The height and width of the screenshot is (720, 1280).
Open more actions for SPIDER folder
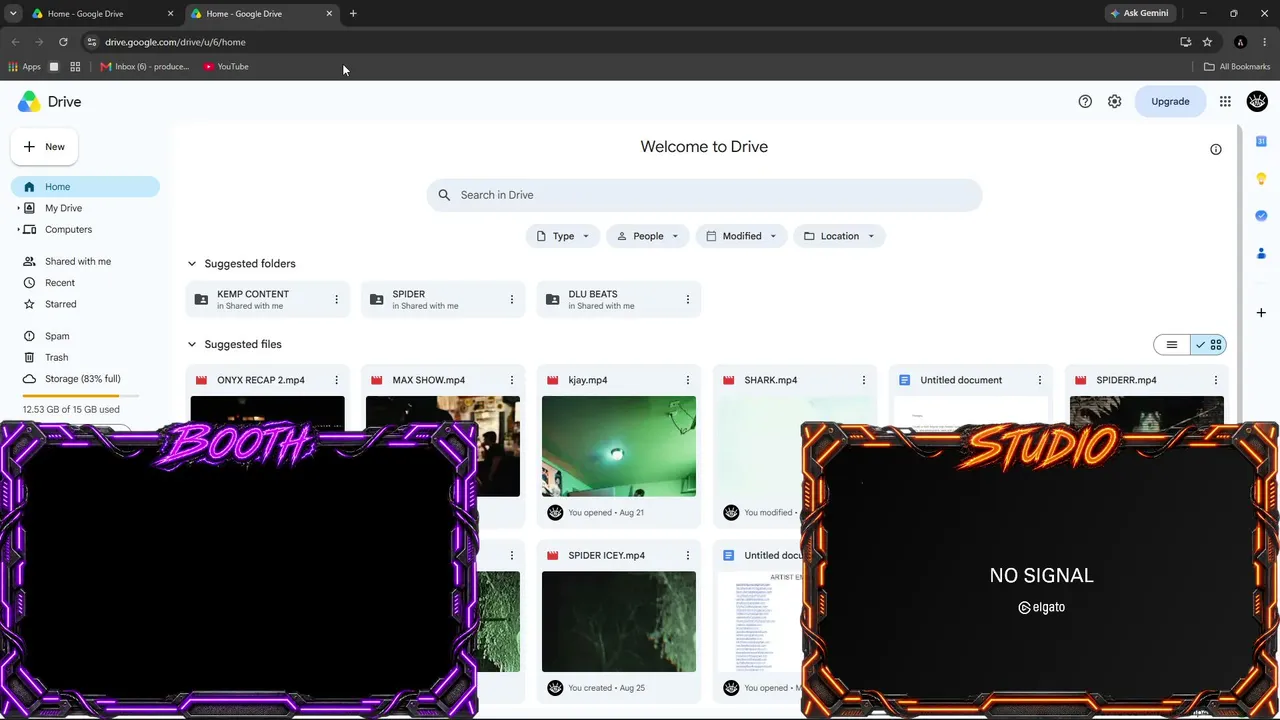click(x=512, y=299)
